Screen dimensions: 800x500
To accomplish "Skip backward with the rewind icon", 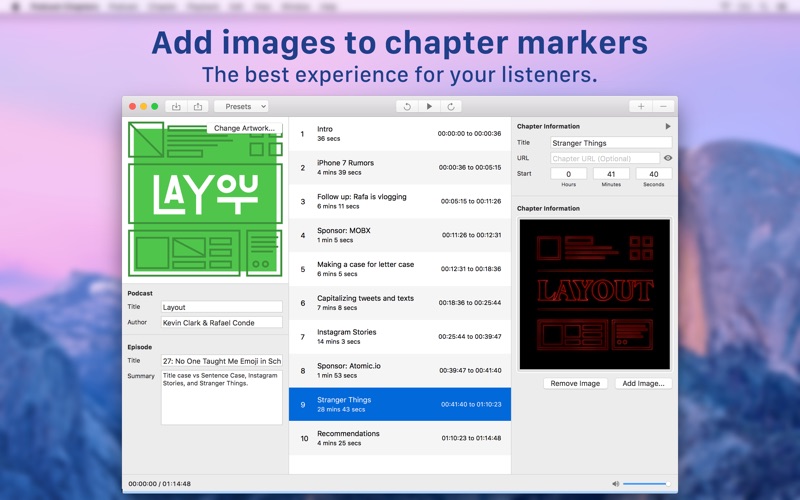I will coord(407,106).
